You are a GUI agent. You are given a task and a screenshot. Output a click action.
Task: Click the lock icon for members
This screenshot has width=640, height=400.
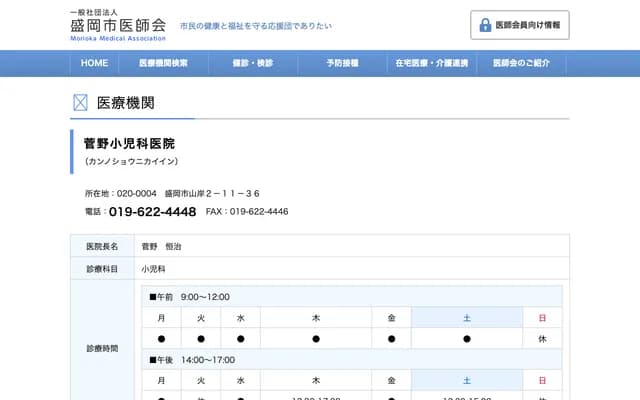coord(485,25)
